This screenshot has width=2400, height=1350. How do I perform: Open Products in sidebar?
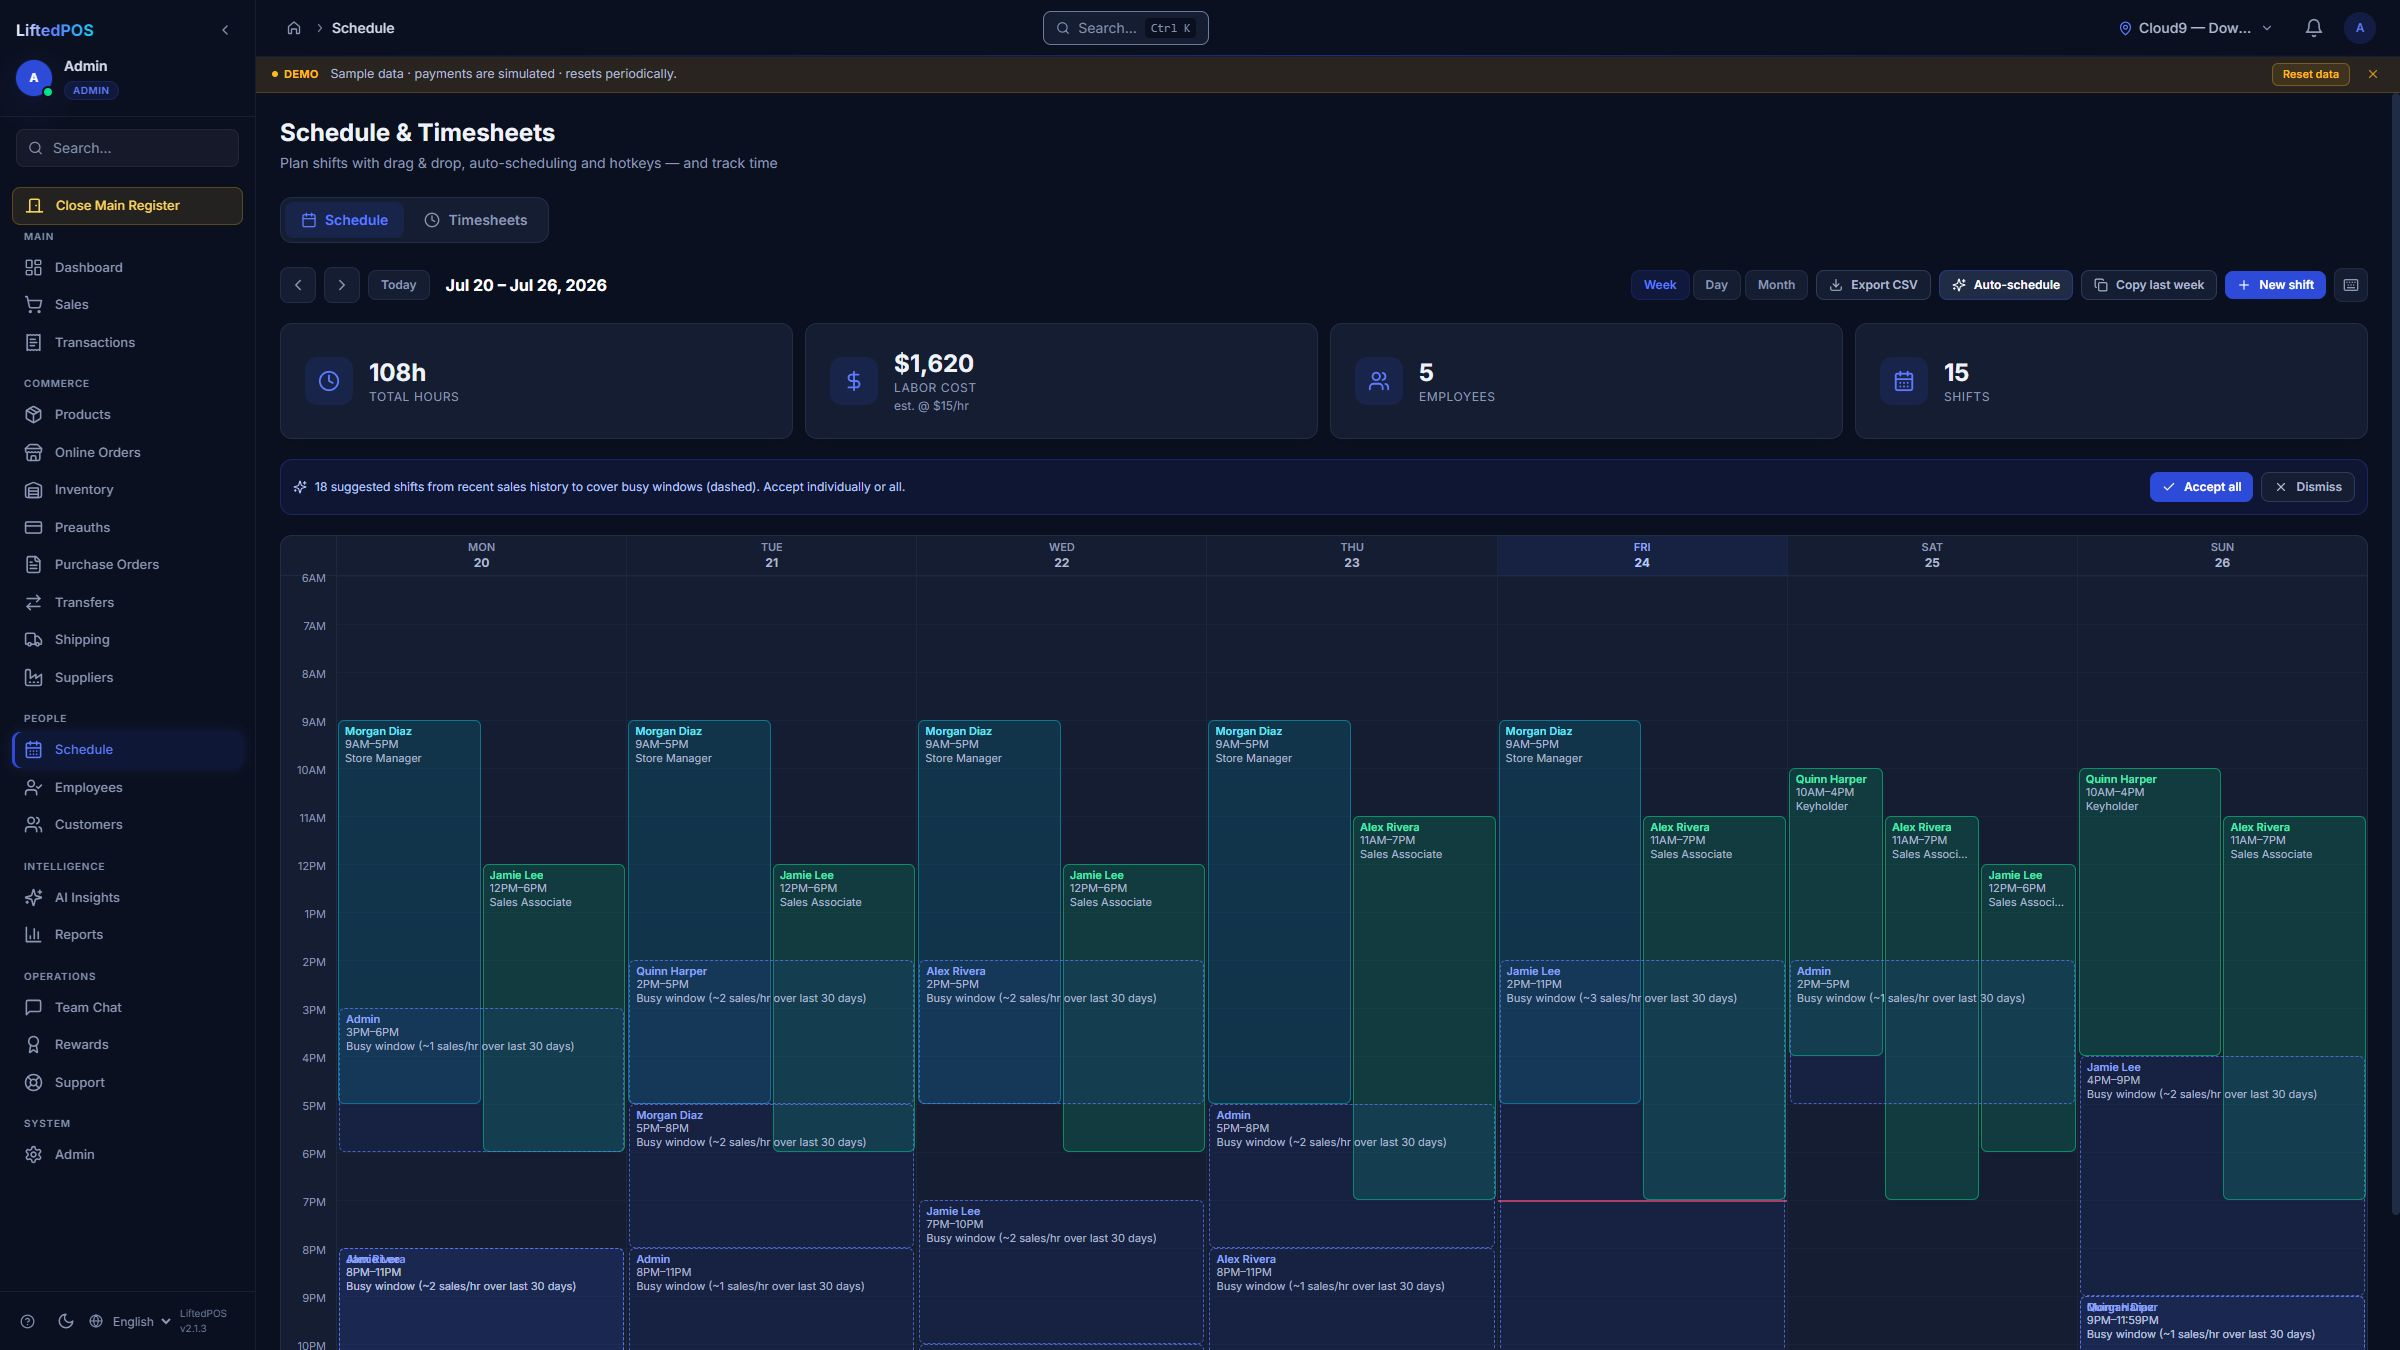pyautogui.click(x=128, y=414)
